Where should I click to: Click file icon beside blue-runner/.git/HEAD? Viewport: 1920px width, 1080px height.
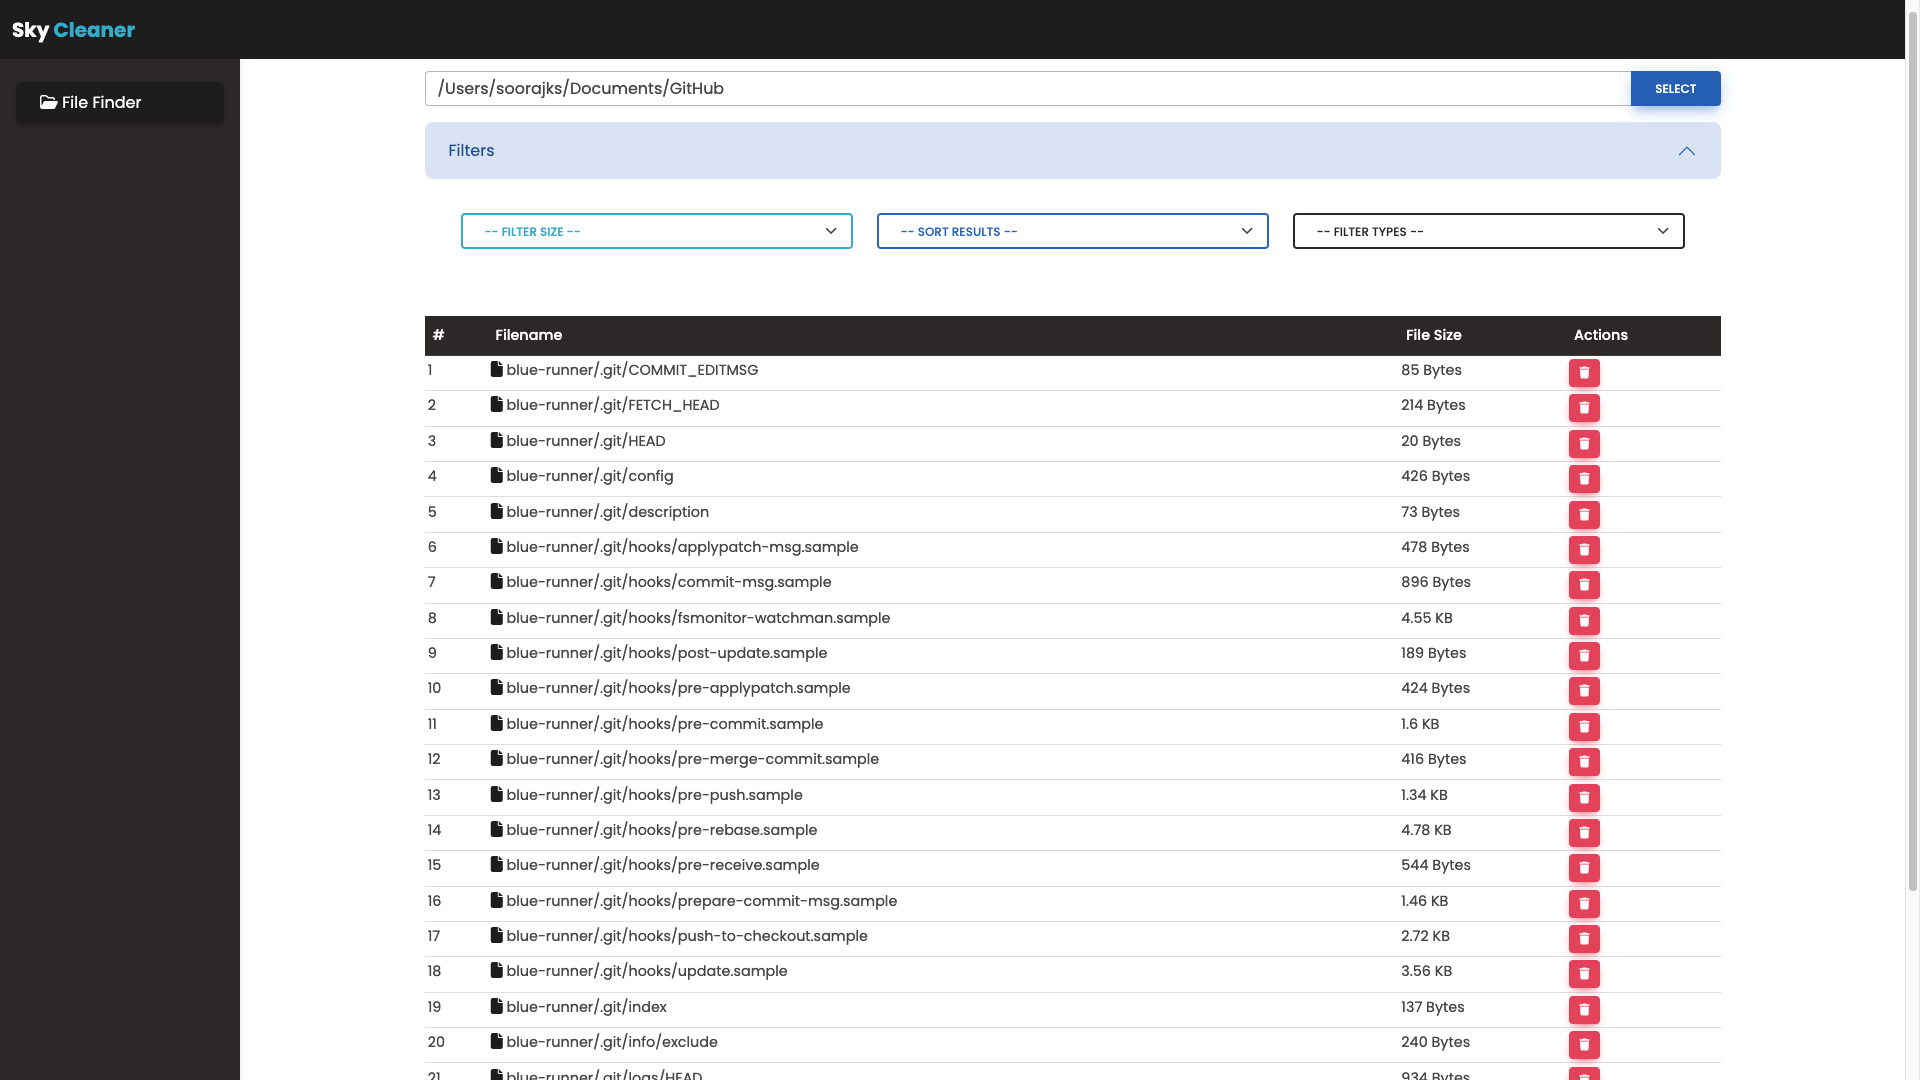click(x=496, y=440)
